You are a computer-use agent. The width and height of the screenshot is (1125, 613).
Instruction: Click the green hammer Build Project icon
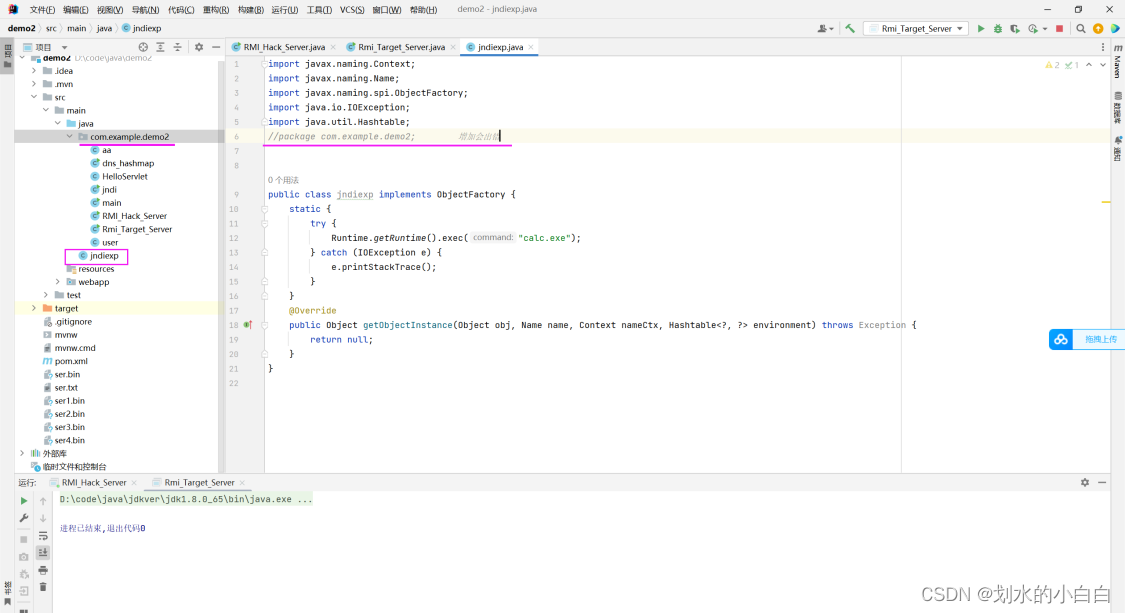click(849, 29)
